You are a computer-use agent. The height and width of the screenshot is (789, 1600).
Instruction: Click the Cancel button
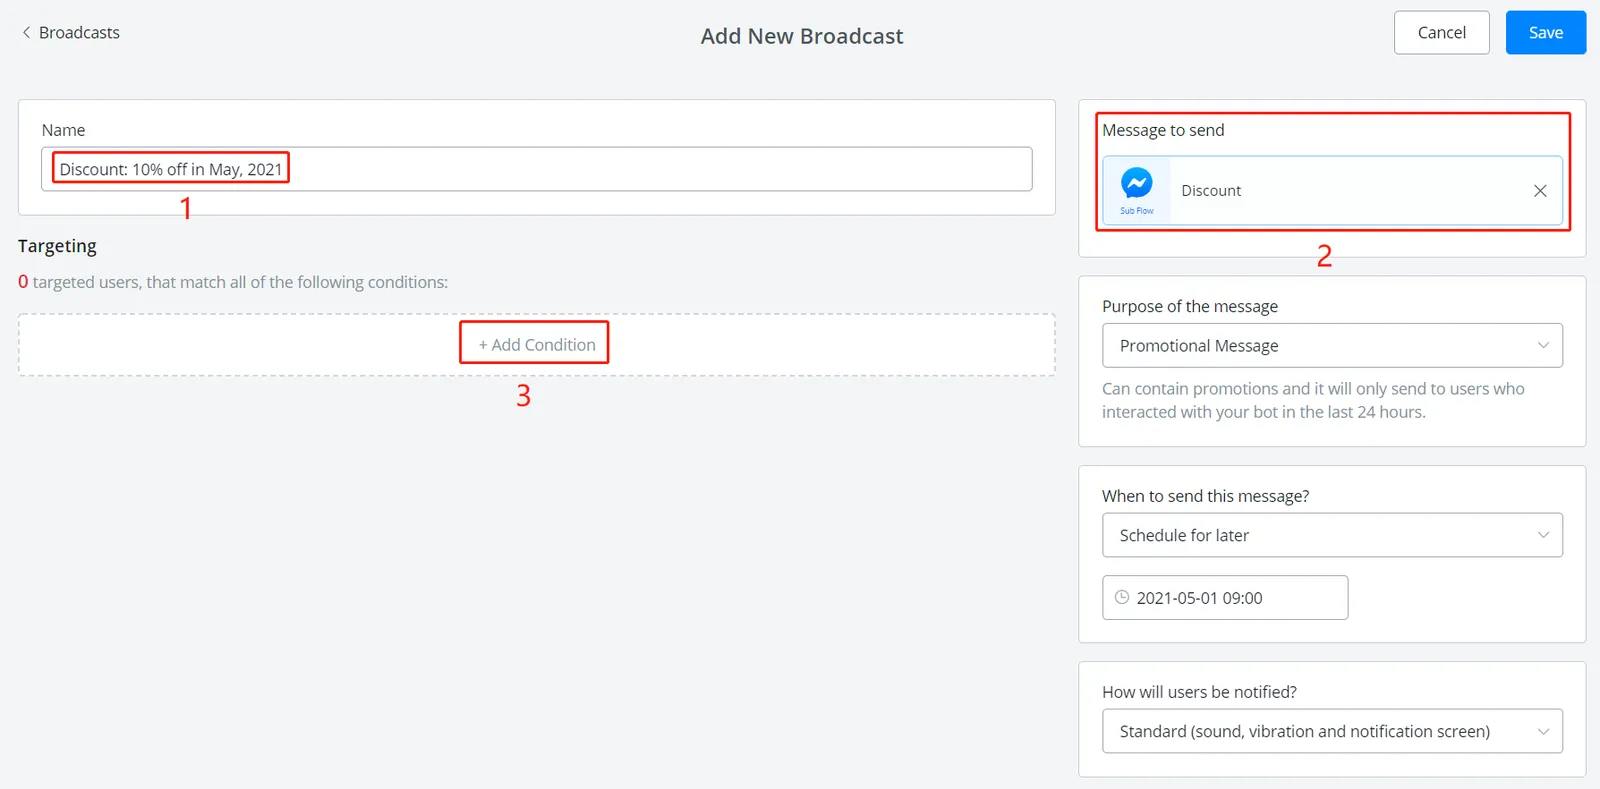[1441, 33]
